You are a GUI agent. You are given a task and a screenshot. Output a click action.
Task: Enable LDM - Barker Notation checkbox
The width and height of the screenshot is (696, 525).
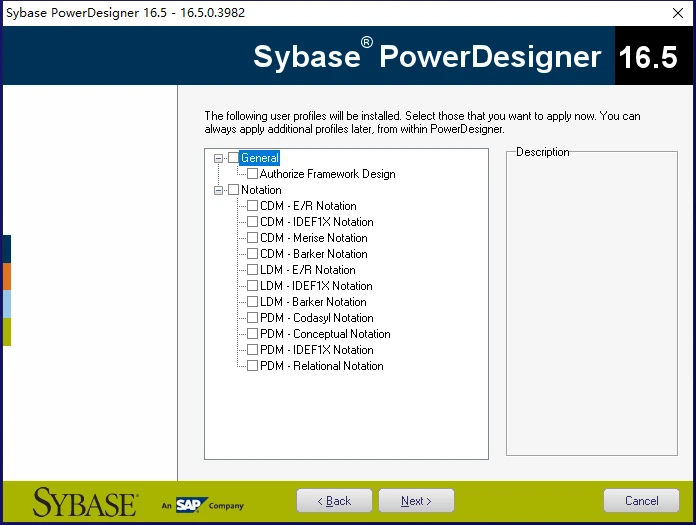point(253,302)
